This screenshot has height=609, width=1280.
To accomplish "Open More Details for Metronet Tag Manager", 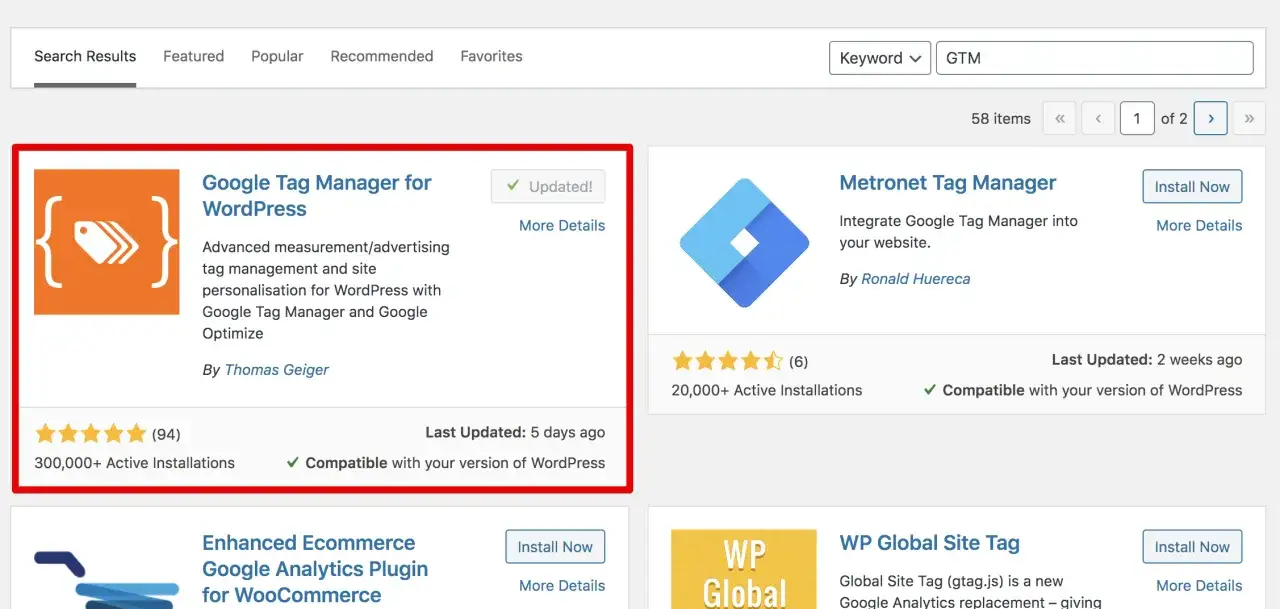I will click(x=1199, y=226).
